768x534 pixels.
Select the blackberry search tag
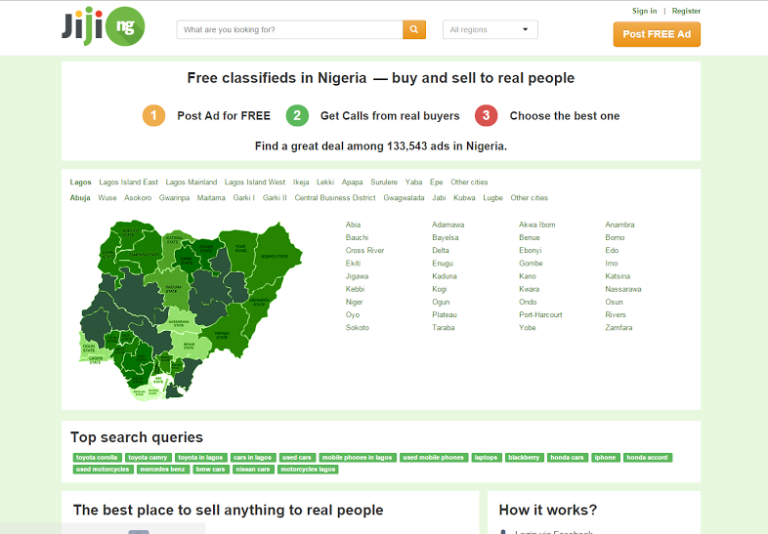pos(524,457)
